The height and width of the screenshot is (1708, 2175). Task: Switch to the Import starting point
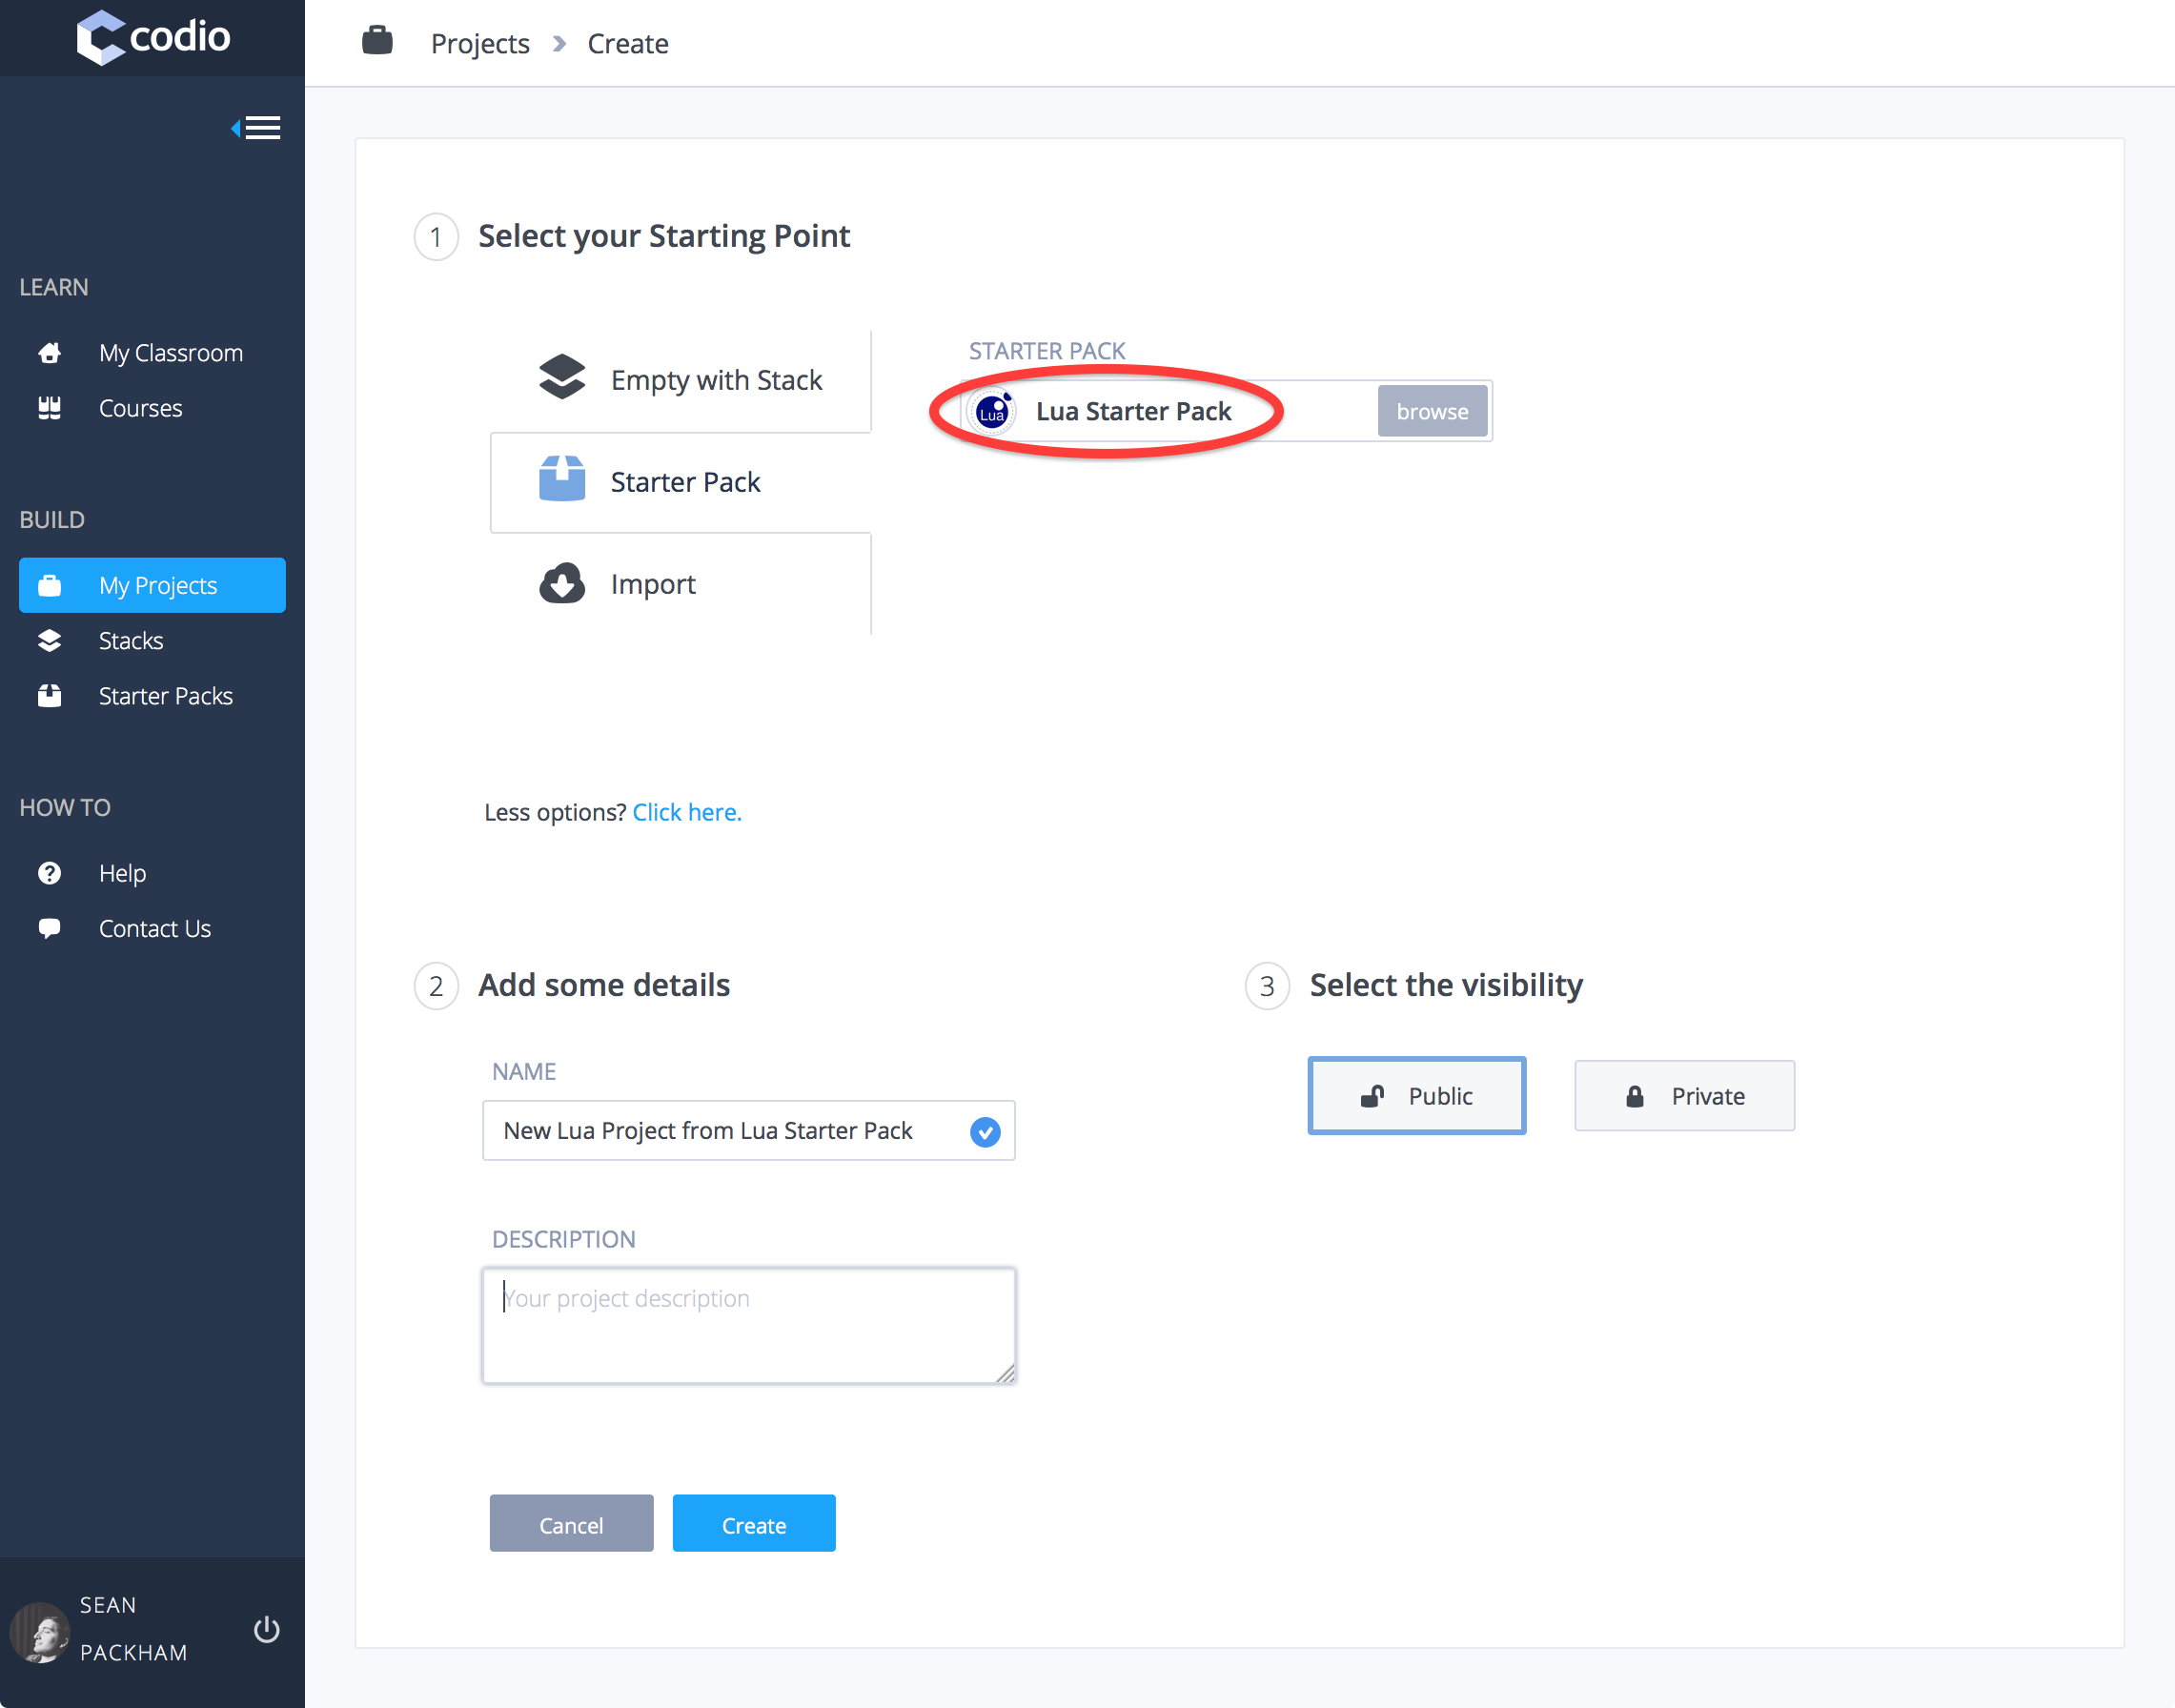click(x=652, y=584)
